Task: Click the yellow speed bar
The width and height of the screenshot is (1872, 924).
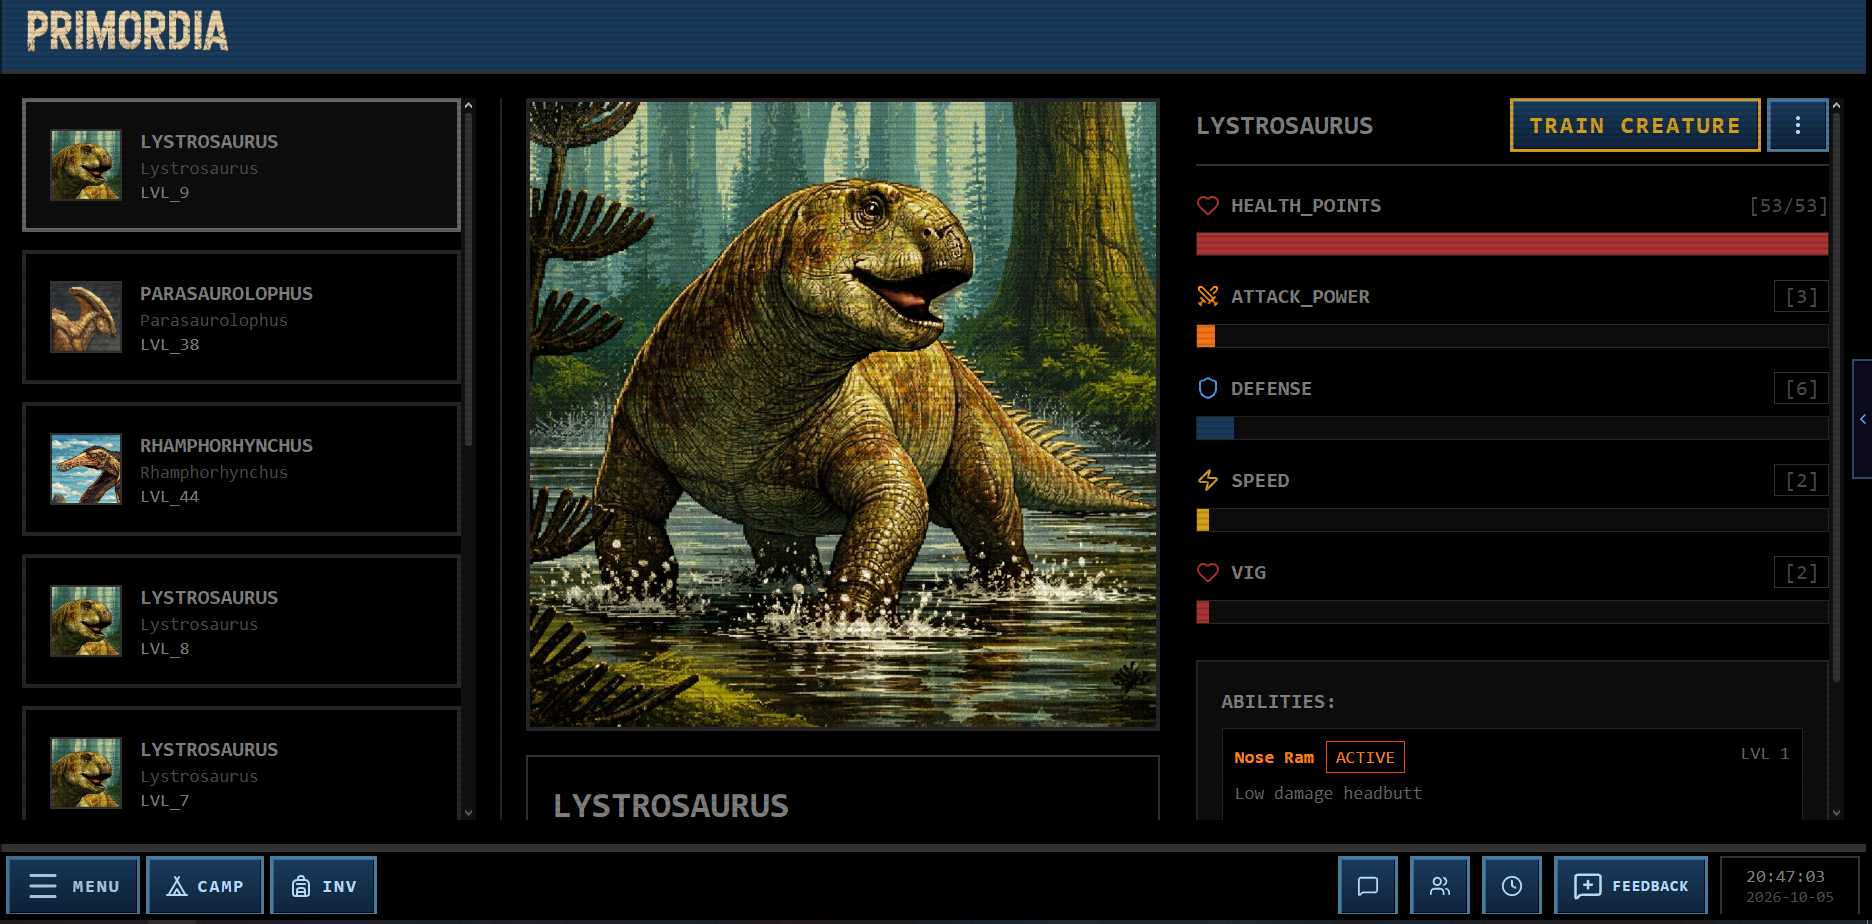Action: (1203, 520)
